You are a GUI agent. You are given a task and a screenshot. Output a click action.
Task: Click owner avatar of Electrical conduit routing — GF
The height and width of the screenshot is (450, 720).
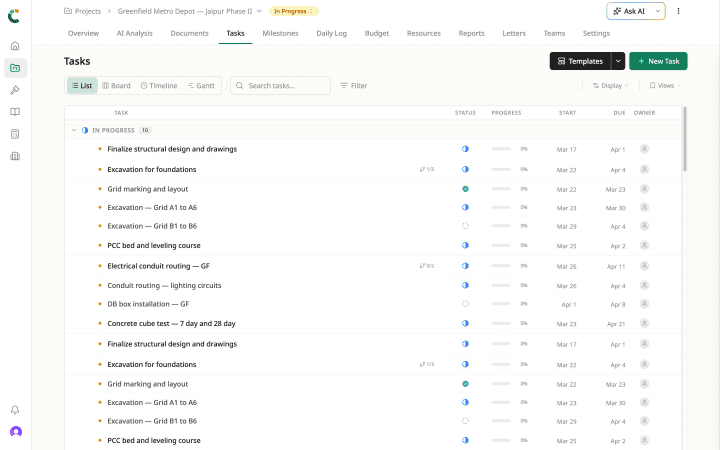tap(644, 266)
